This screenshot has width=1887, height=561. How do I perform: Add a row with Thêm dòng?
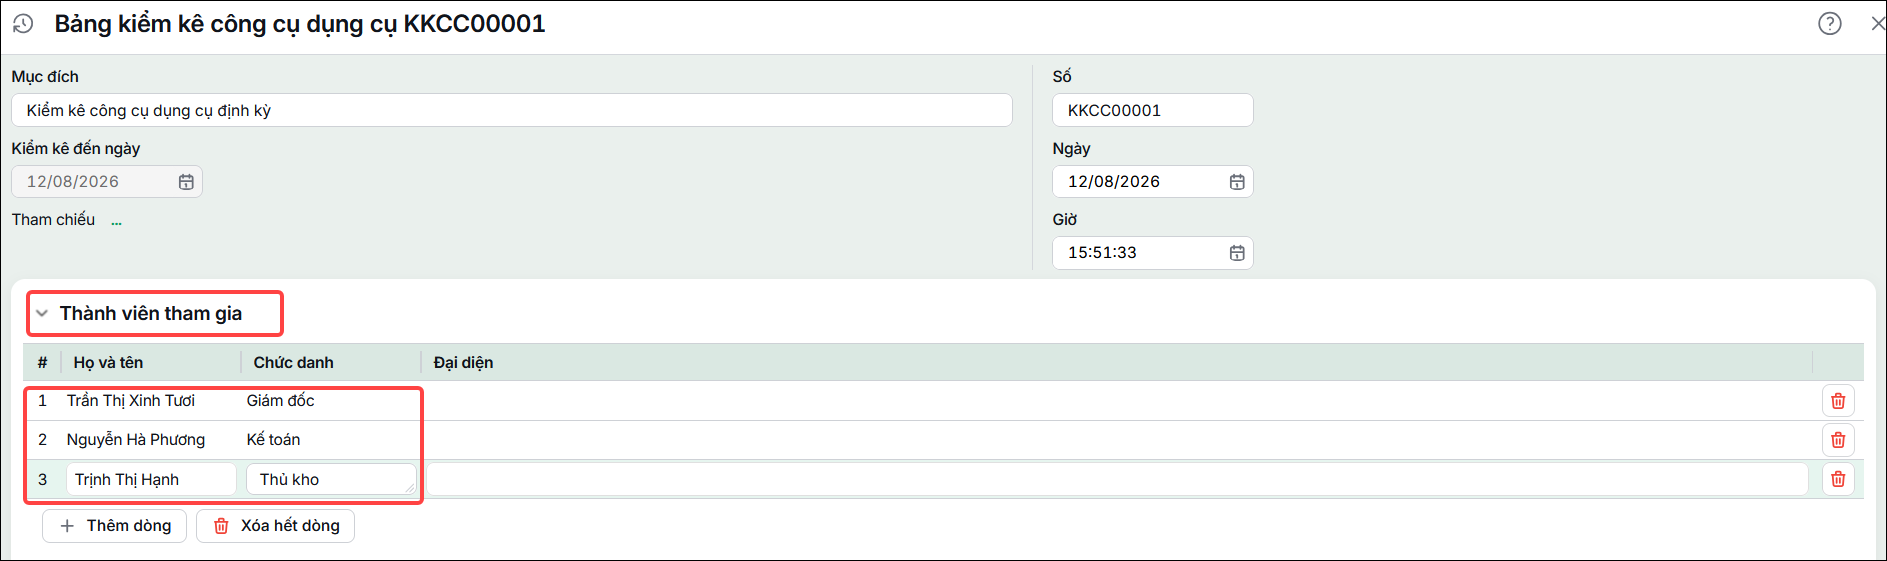tap(115, 526)
